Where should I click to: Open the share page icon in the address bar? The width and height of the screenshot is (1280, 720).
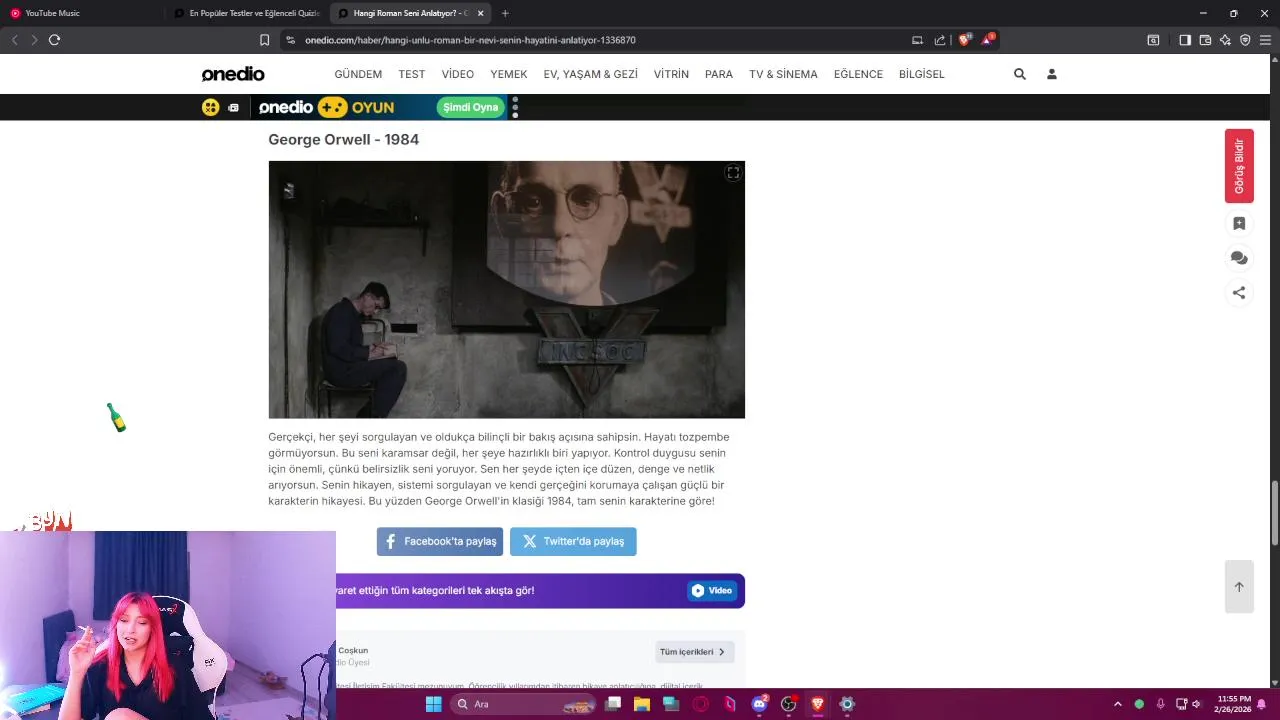(940, 40)
